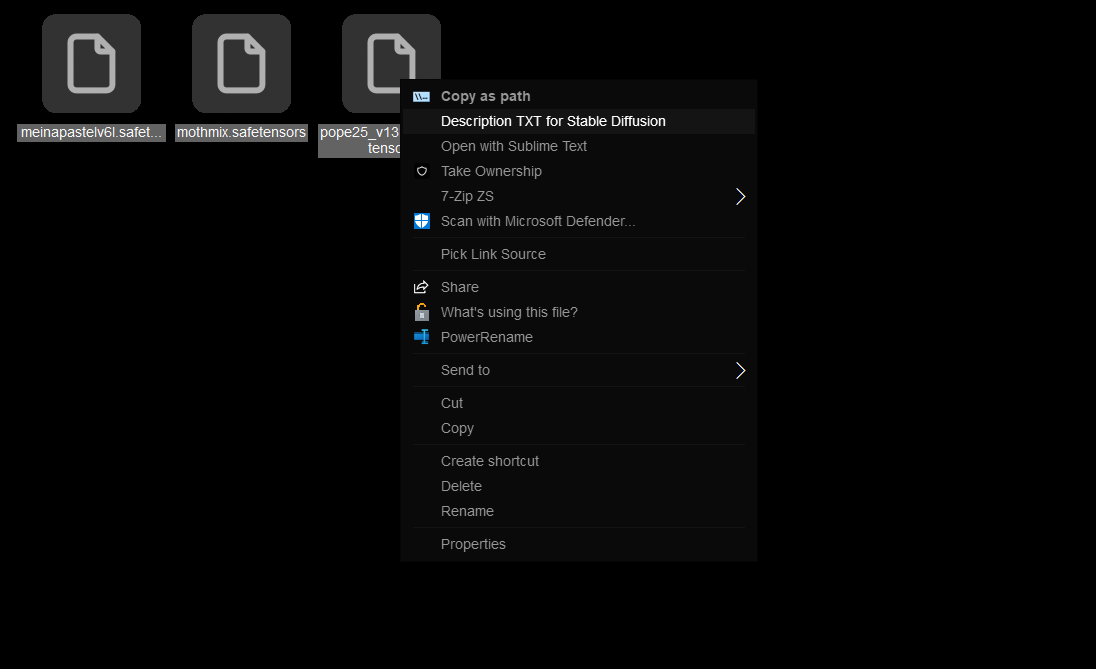This screenshot has width=1096, height=669.
Task: Click the meinapastelv6l.safet... file name label
Action: (92, 132)
